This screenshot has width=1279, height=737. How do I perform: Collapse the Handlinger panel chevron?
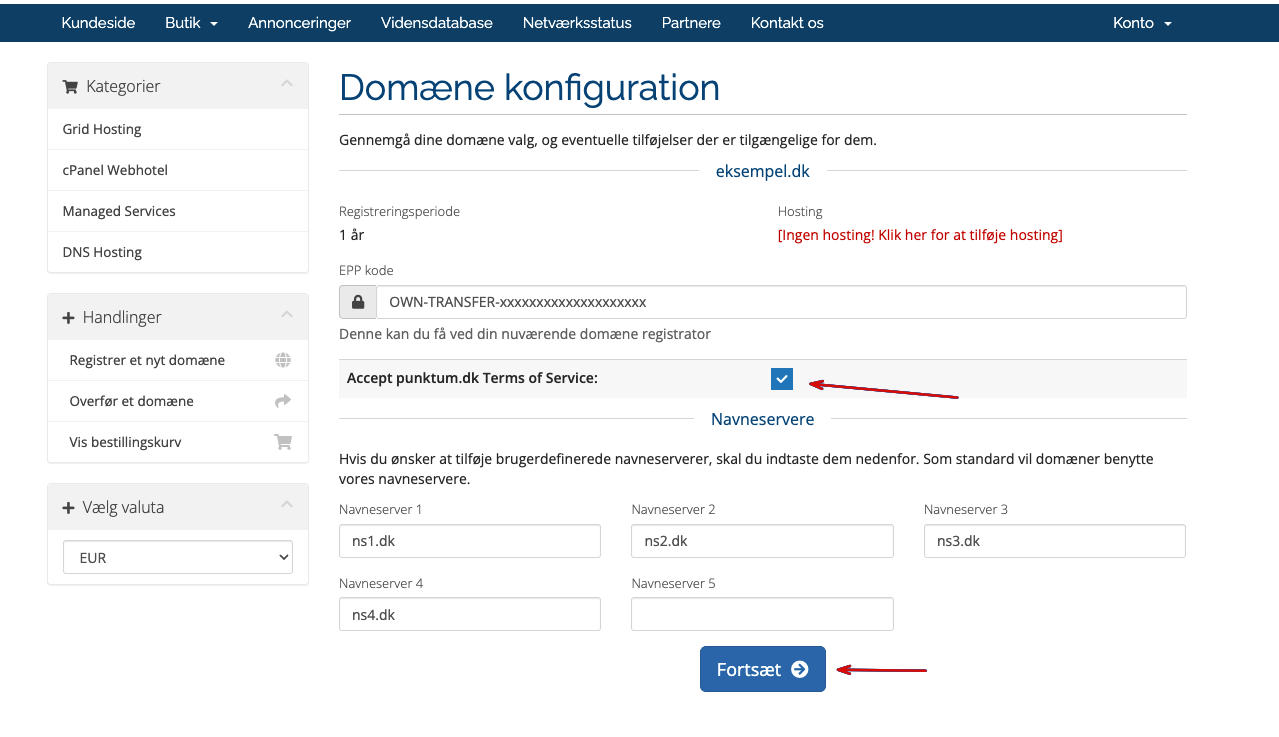click(287, 315)
